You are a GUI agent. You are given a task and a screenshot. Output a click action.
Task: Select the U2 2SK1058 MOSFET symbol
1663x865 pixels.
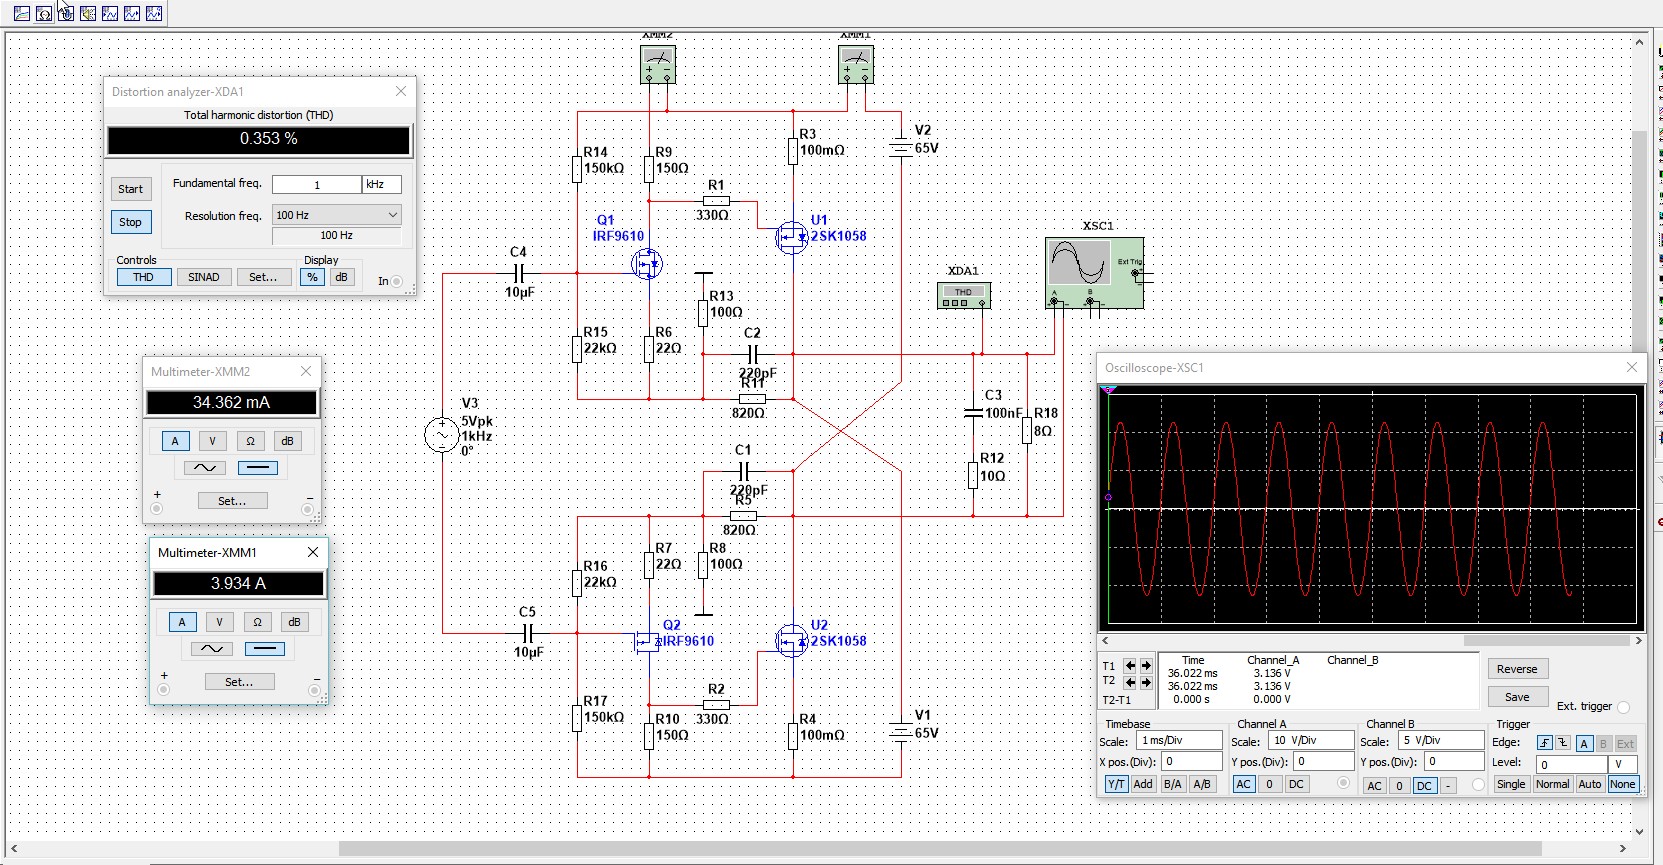[791, 640]
